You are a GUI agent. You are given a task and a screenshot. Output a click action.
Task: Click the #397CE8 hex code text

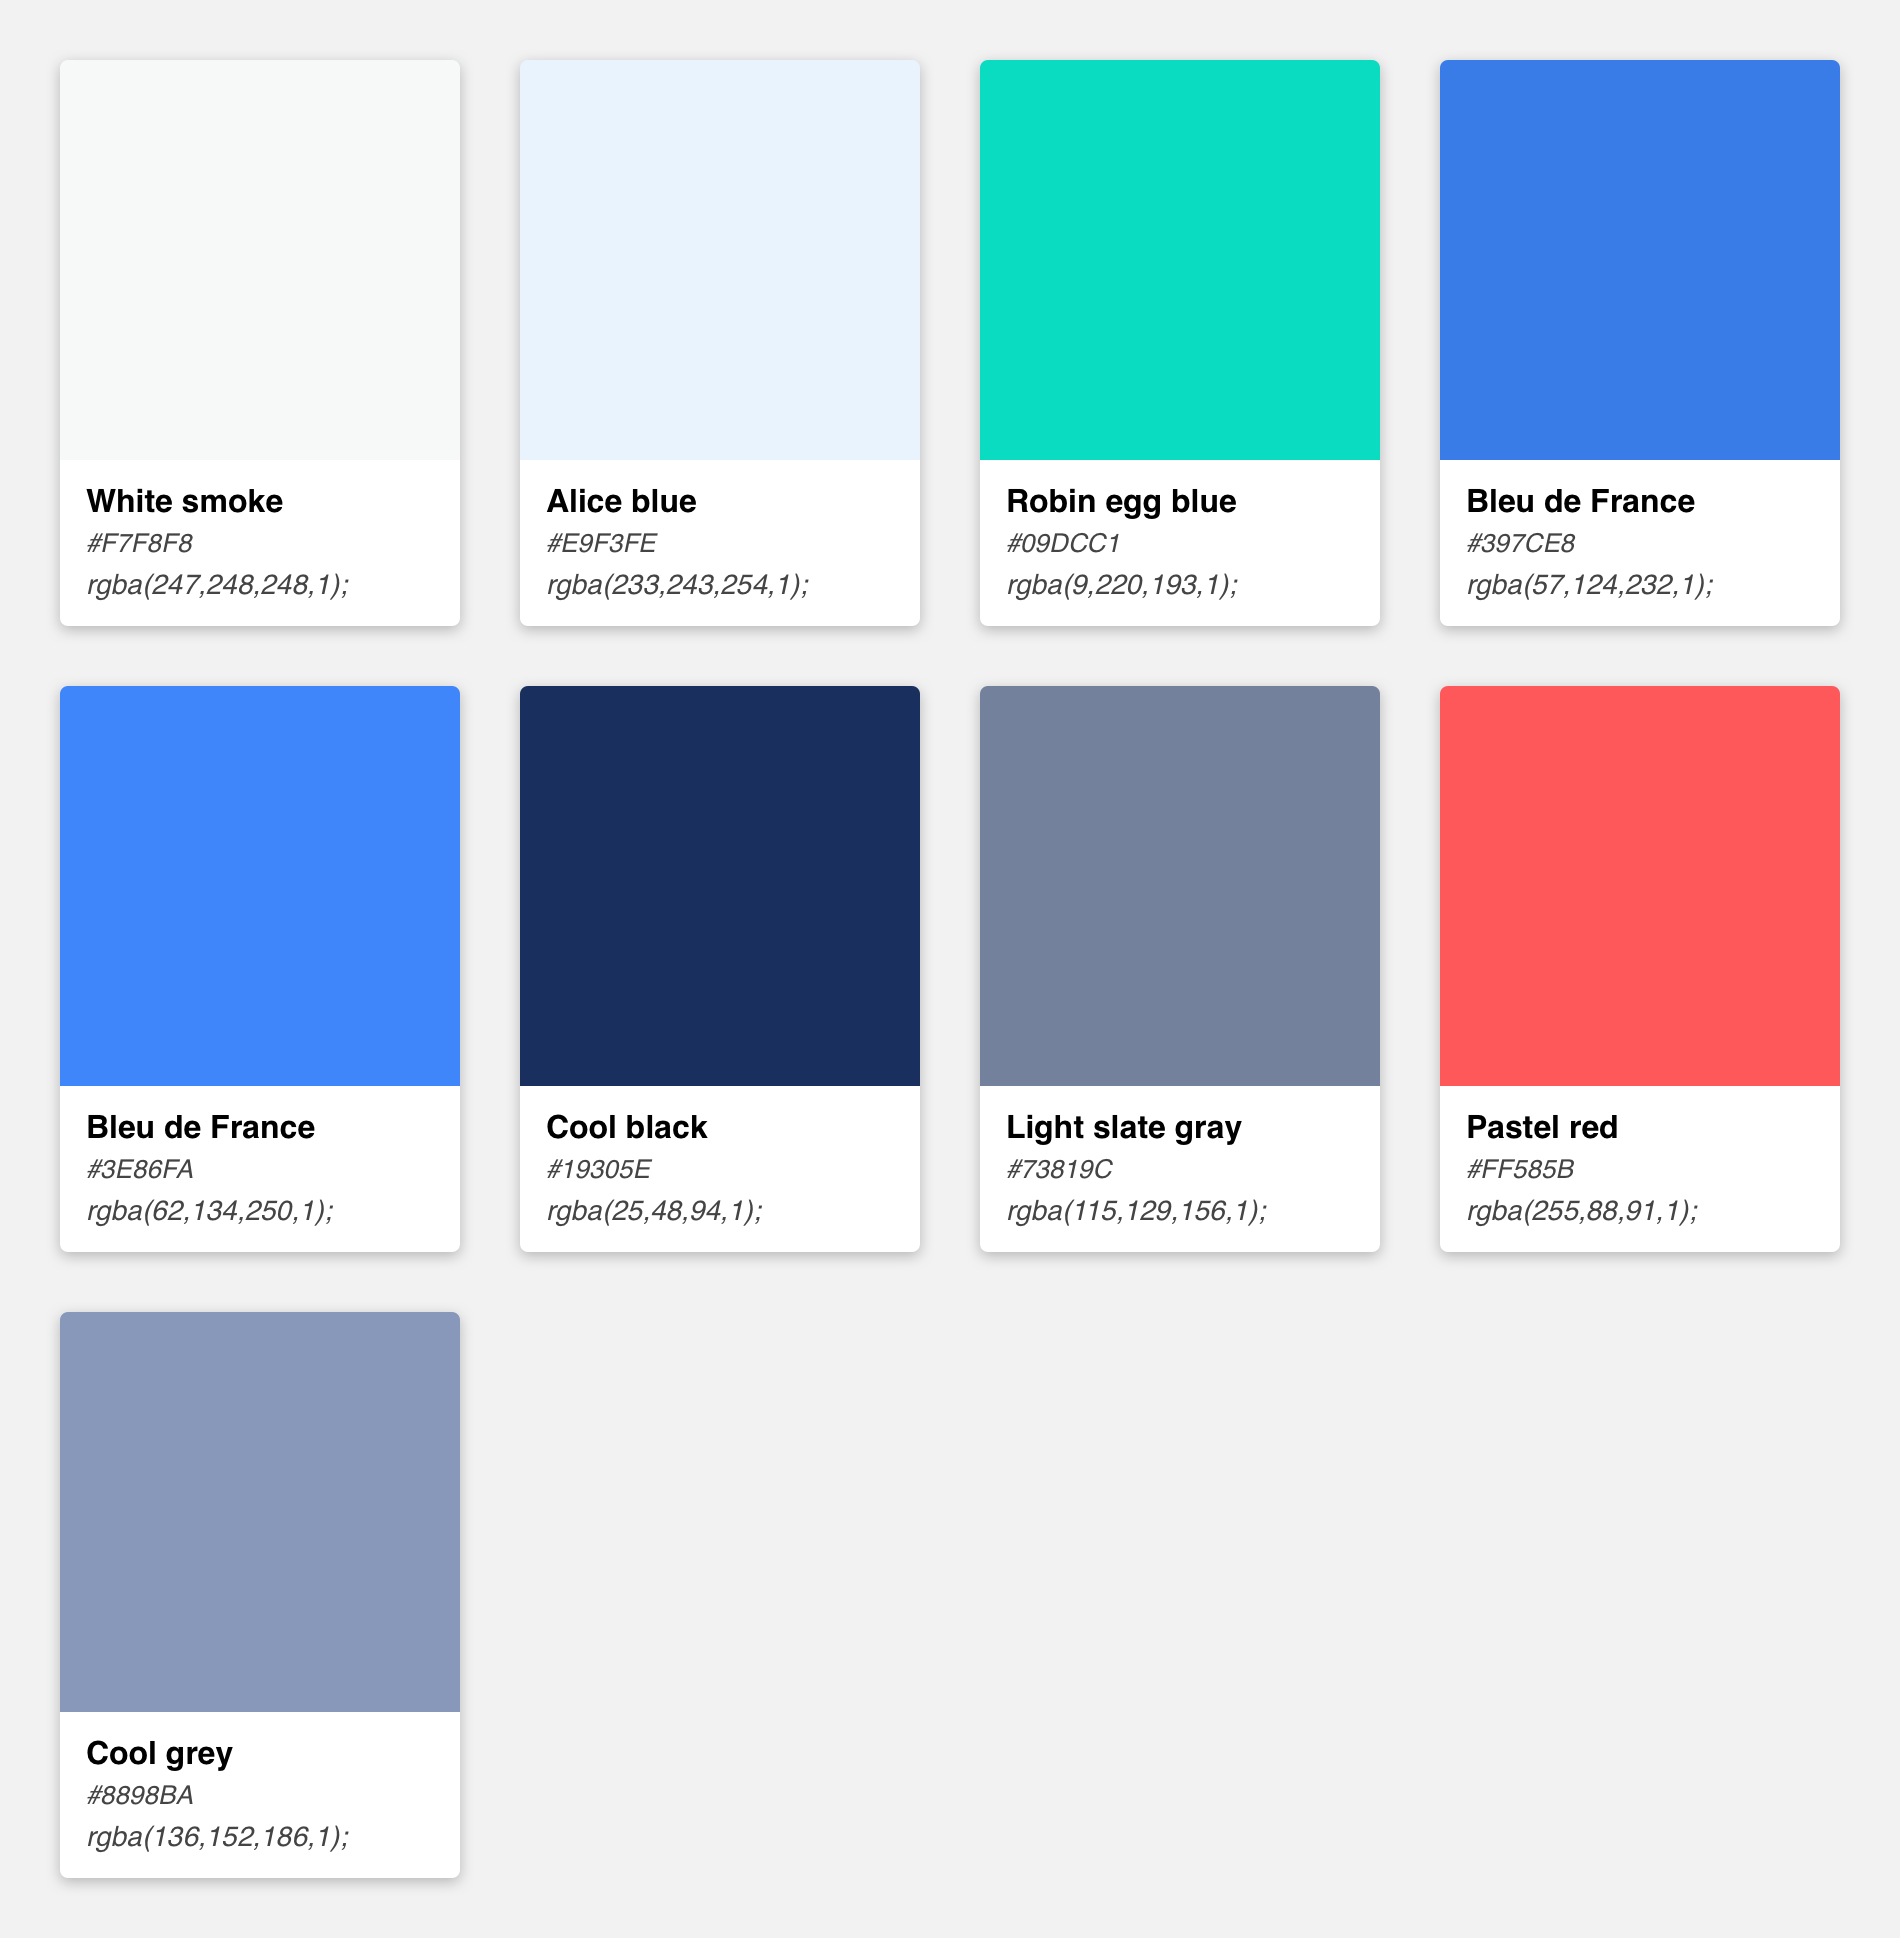tap(1520, 544)
